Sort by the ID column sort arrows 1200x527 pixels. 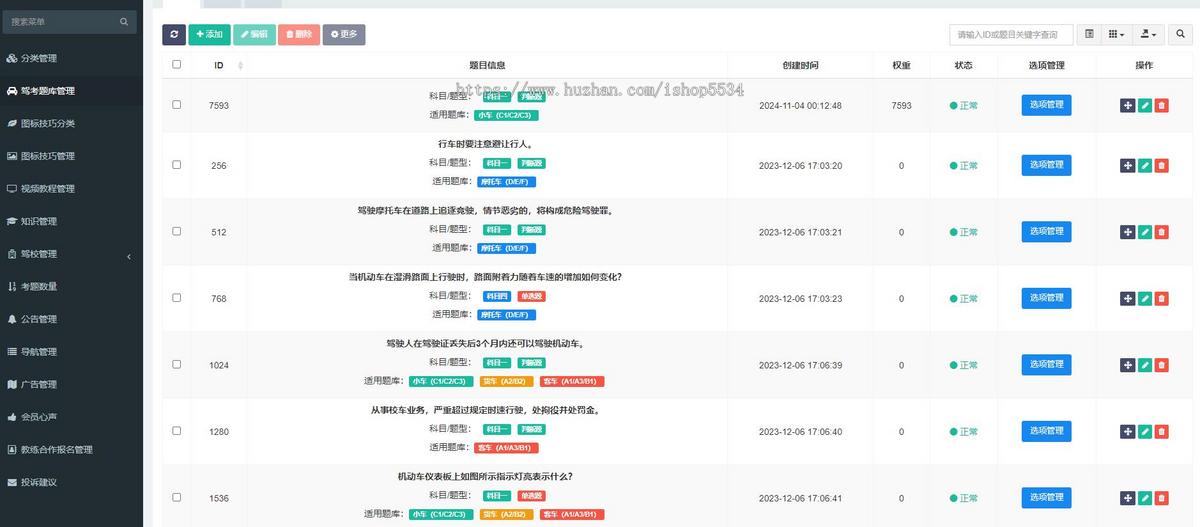[240, 66]
